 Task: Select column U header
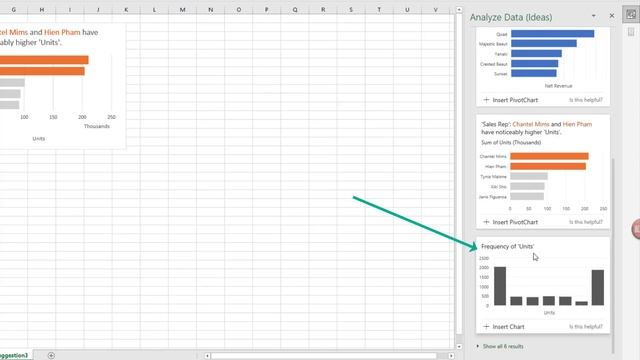[x=407, y=9]
